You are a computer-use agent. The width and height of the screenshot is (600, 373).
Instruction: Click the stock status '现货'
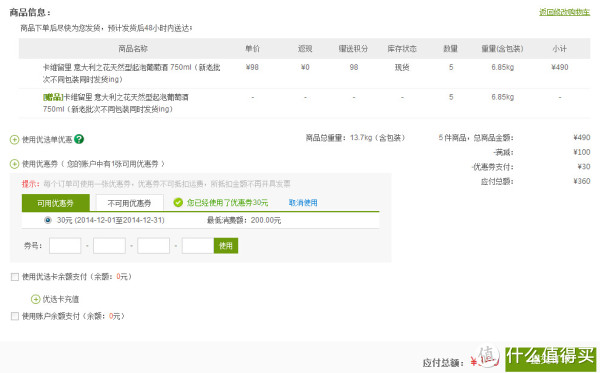402,67
